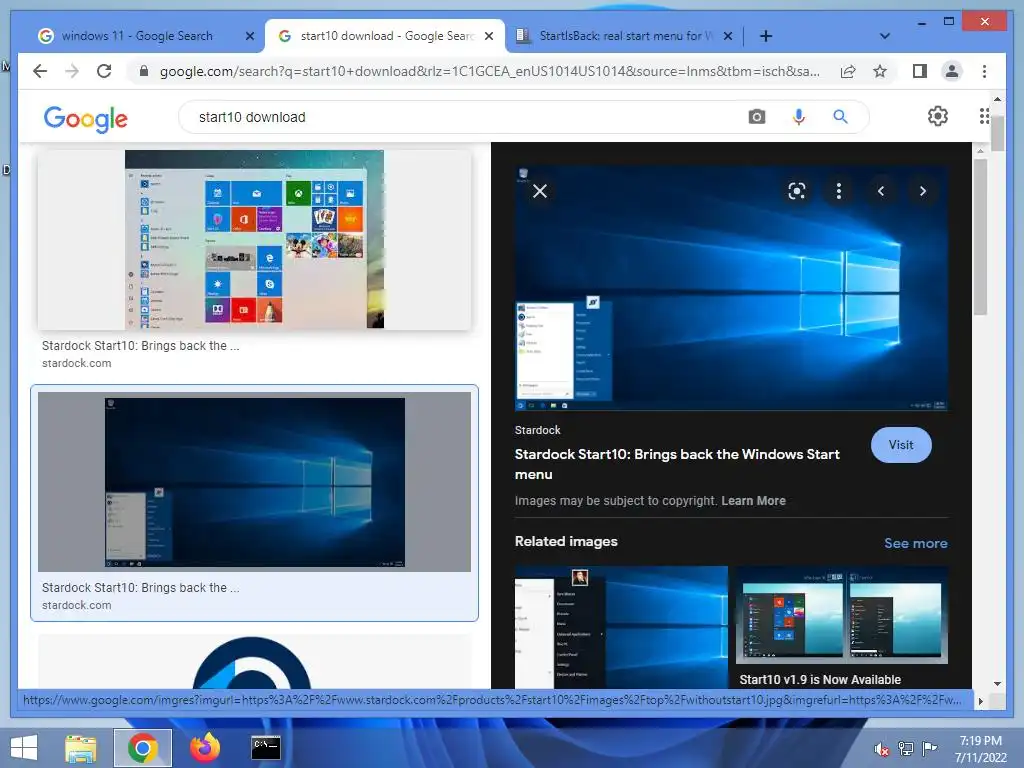Image resolution: width=1024 pixels, height=768 pixels.
Task: See more related images
Action: 916,543
